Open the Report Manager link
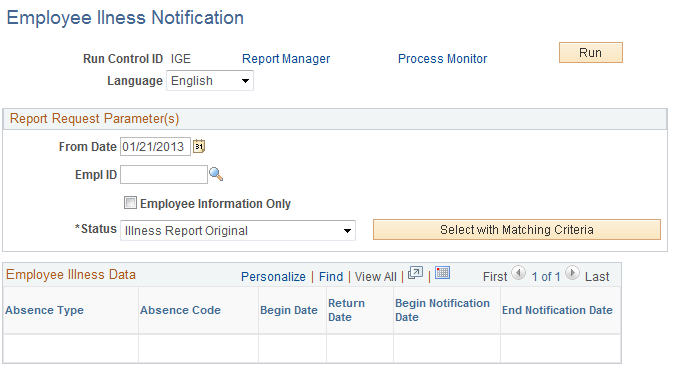Image resolution: width=678 pixels, height=372 pixels. [x=286, y=59]
